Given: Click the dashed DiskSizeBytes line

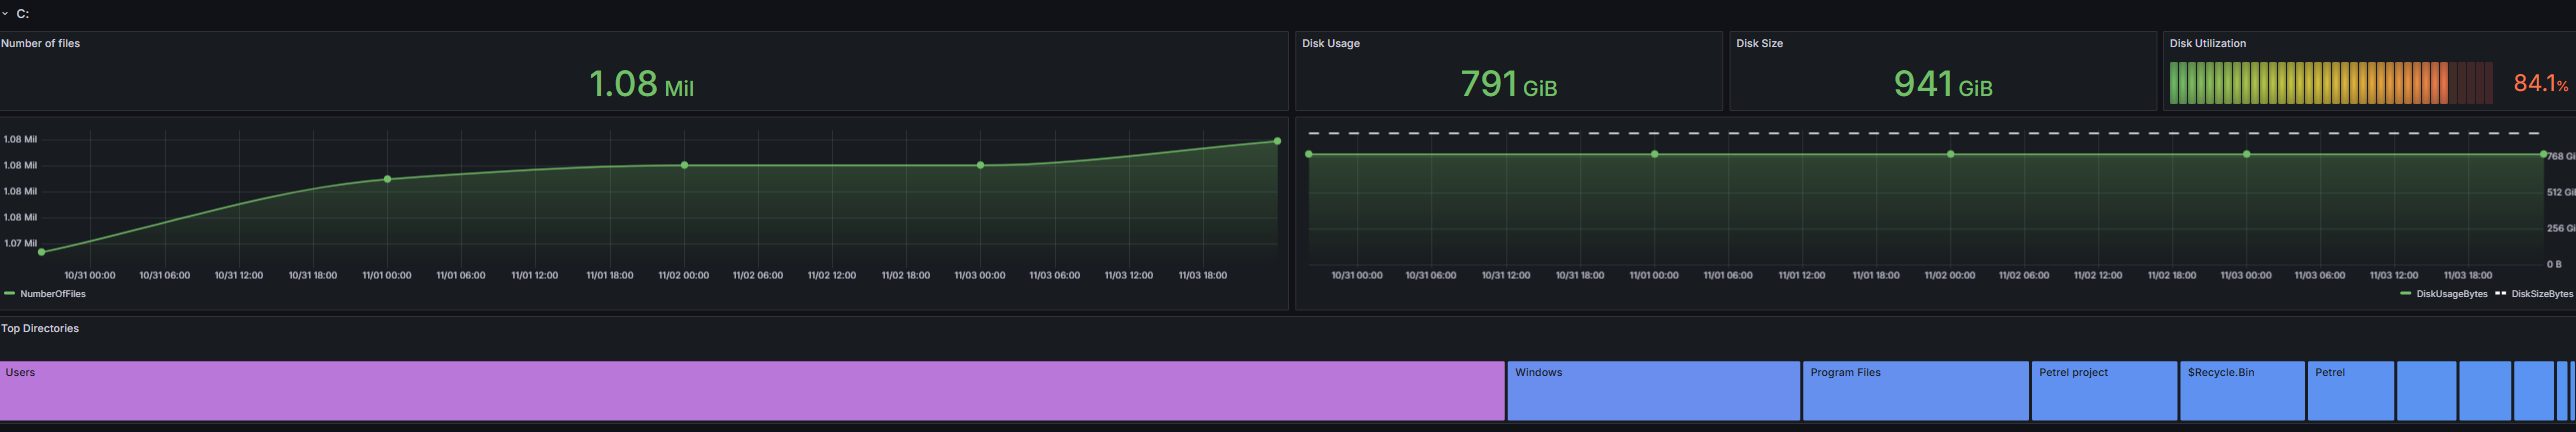Looking at the screenshot, I should (x=1925, y=133).
